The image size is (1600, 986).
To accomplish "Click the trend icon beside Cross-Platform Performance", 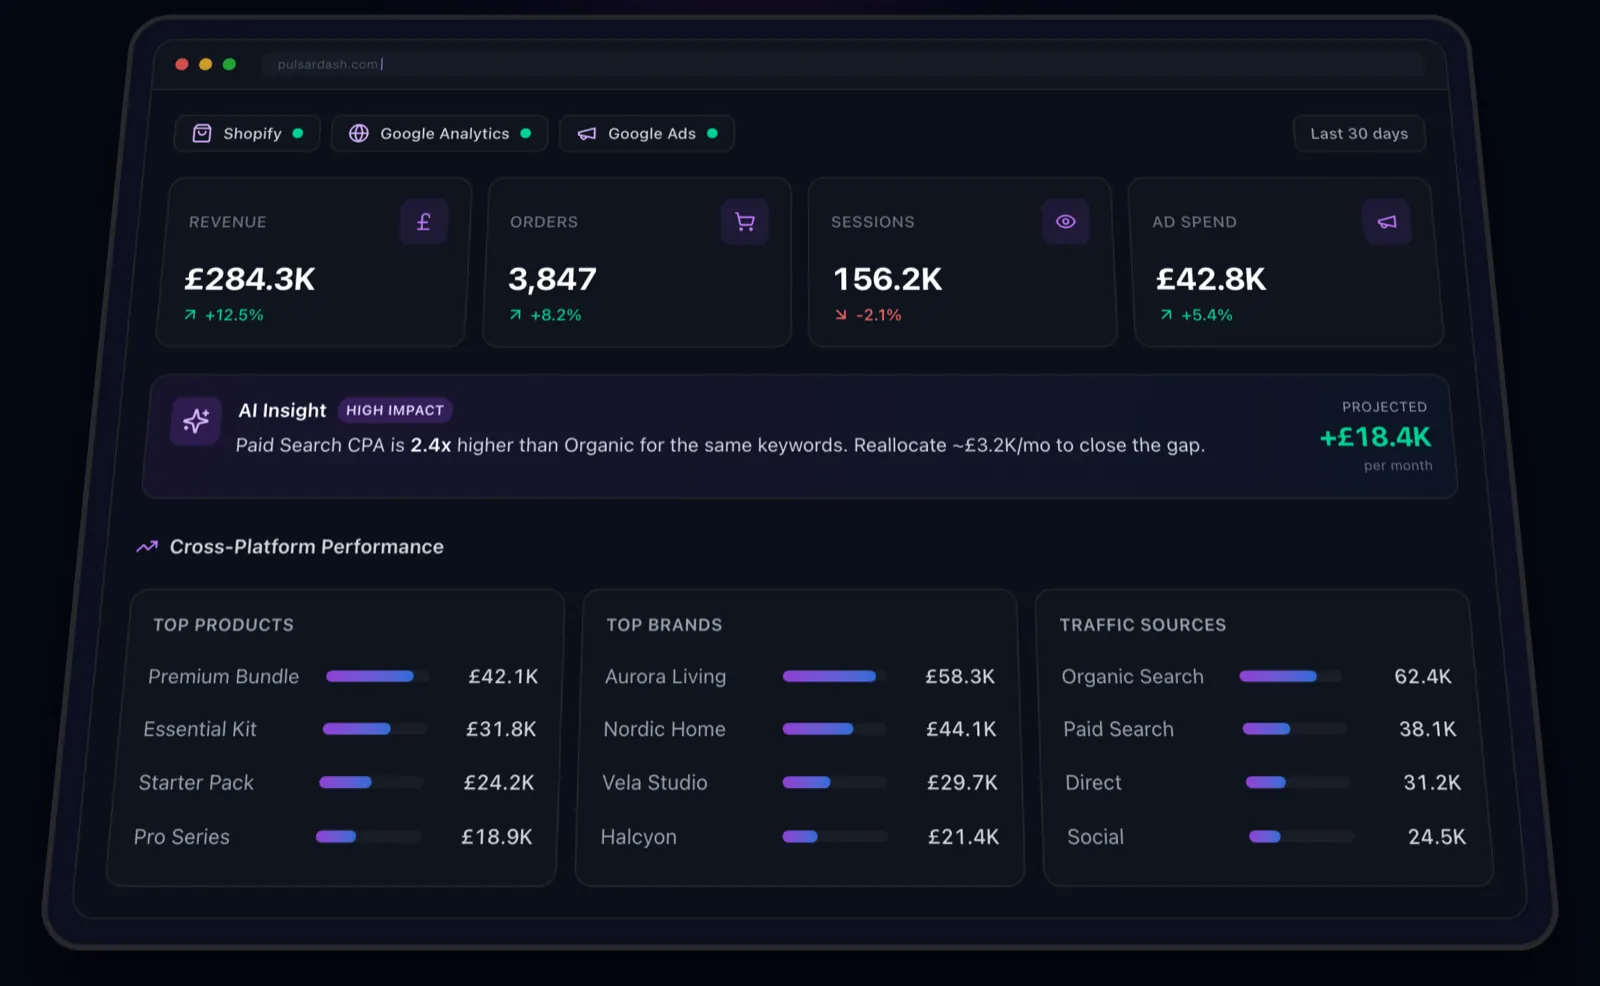I will click(147, 547).
